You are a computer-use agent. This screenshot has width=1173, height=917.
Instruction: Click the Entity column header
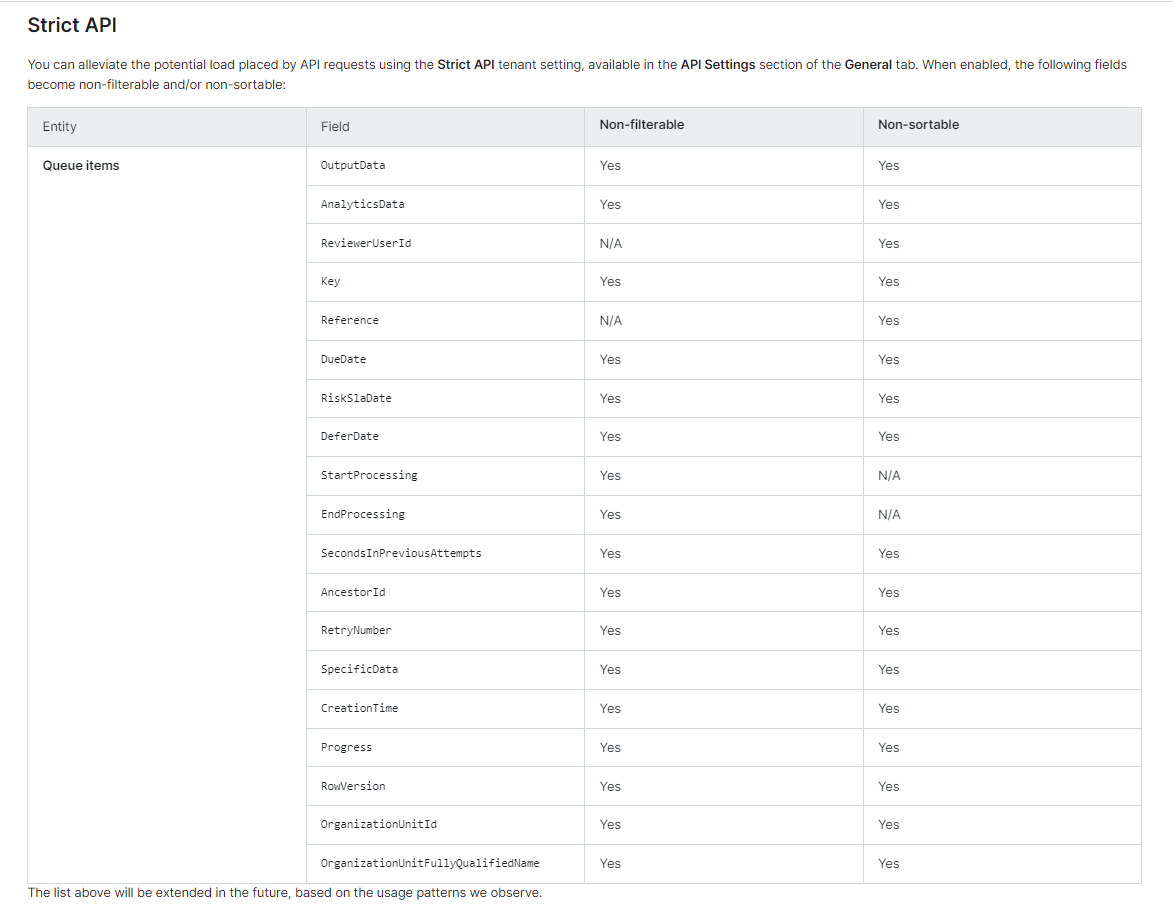(59, 127)
